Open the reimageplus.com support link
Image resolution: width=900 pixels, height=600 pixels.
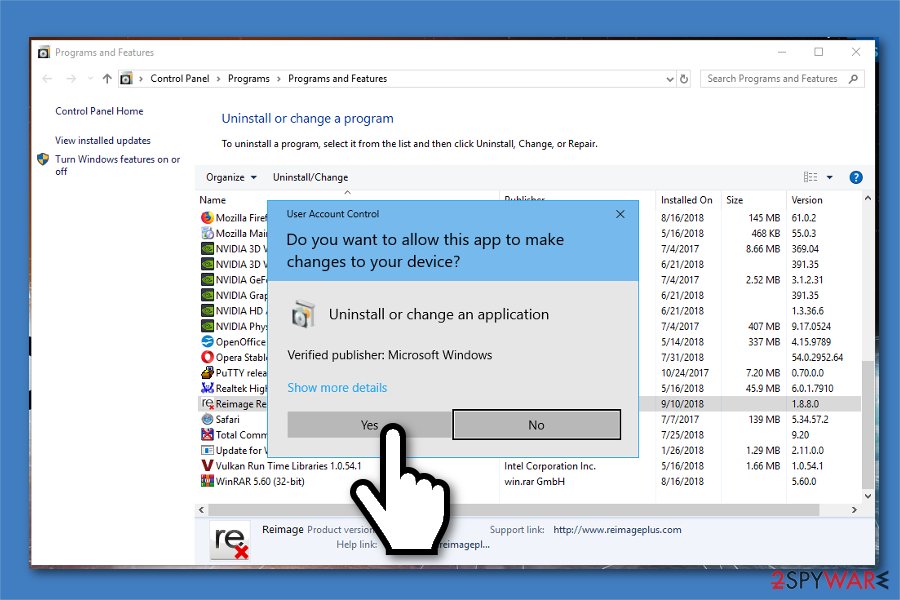pyautogui.click(x=618, y=529)
